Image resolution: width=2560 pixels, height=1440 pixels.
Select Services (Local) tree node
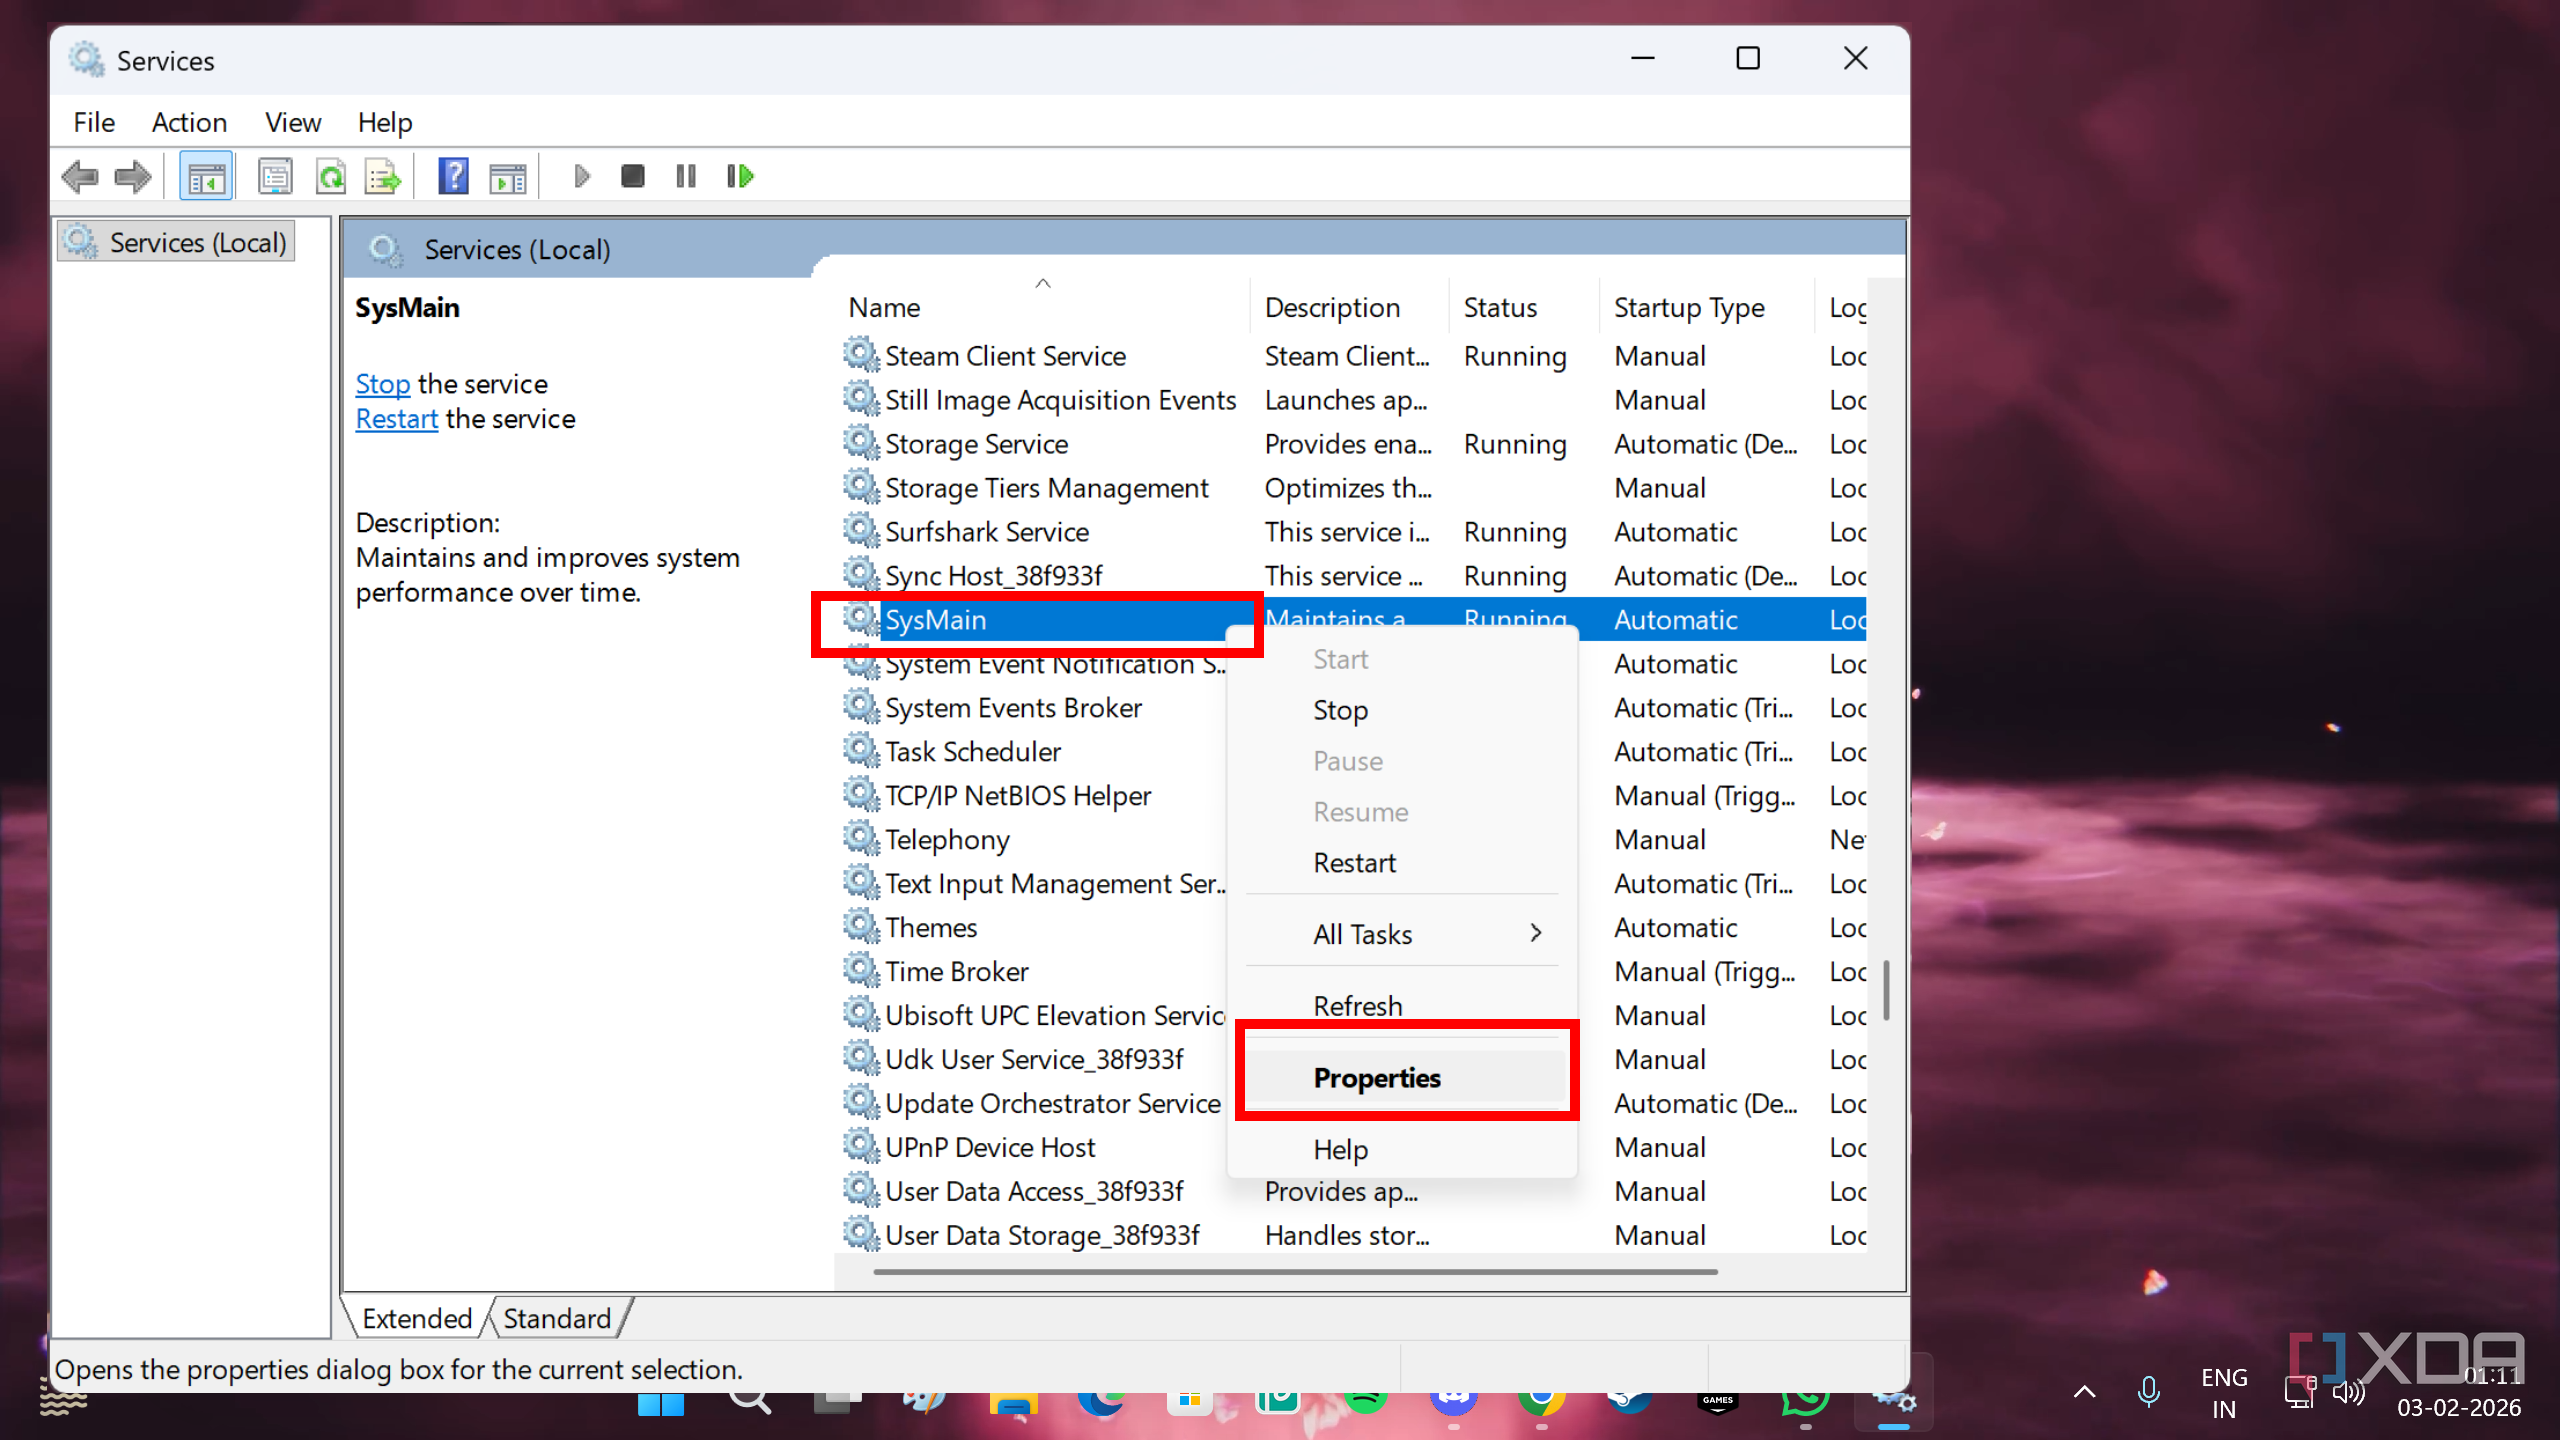pos(197,243)
